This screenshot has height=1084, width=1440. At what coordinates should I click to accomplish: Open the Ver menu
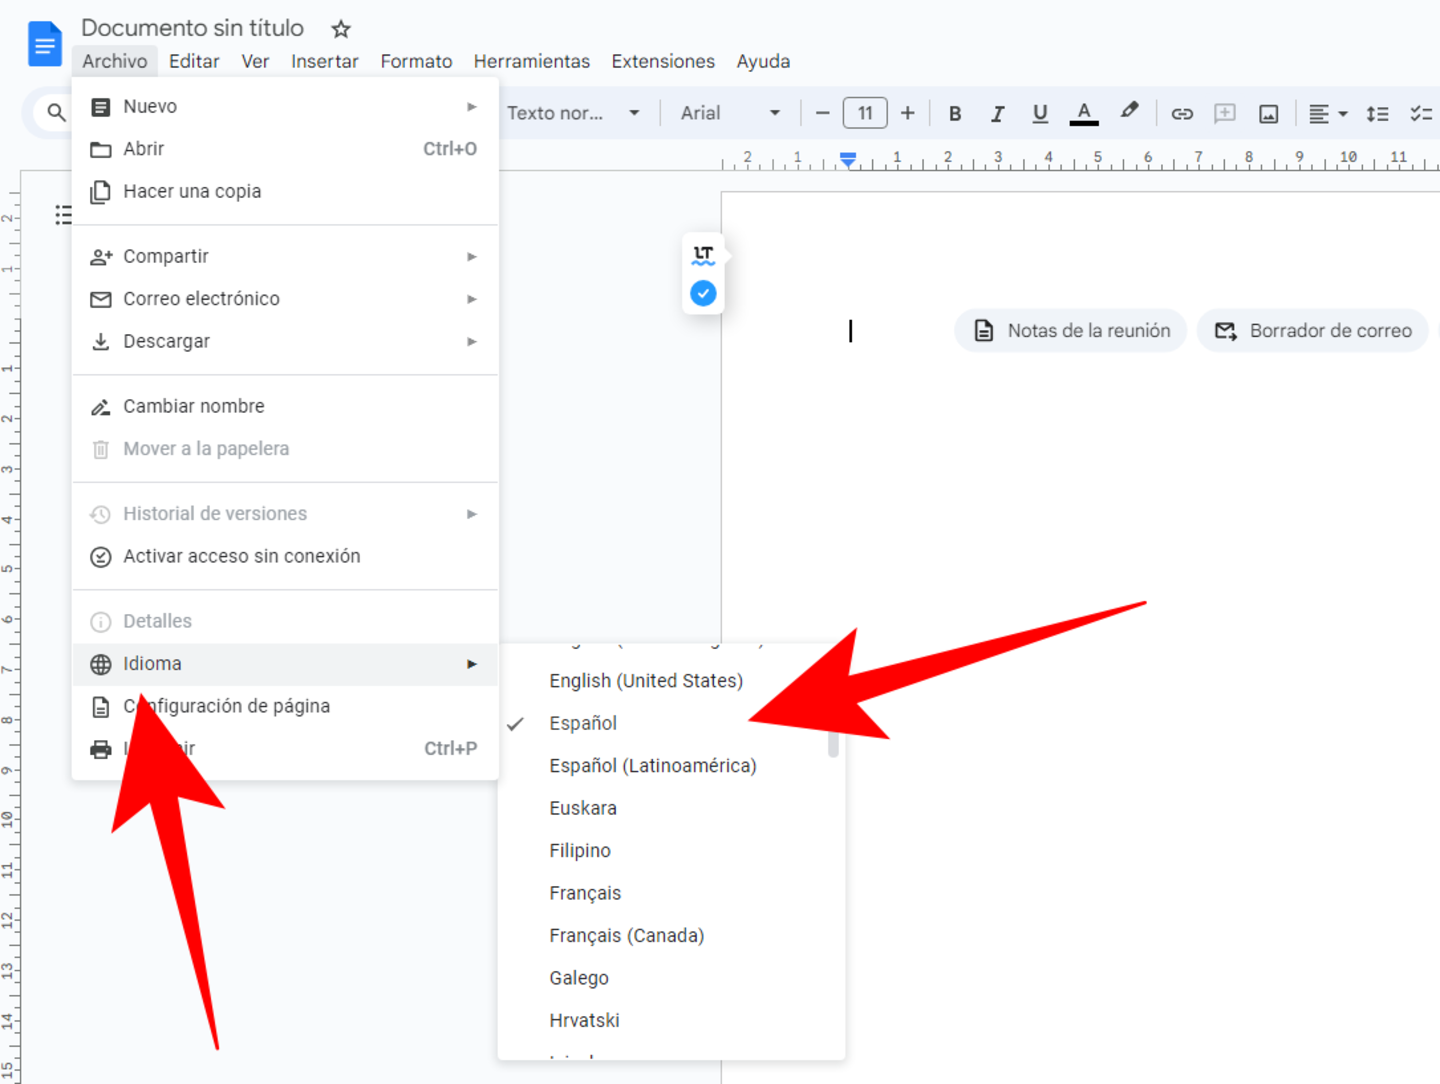(x=255, y=61)
